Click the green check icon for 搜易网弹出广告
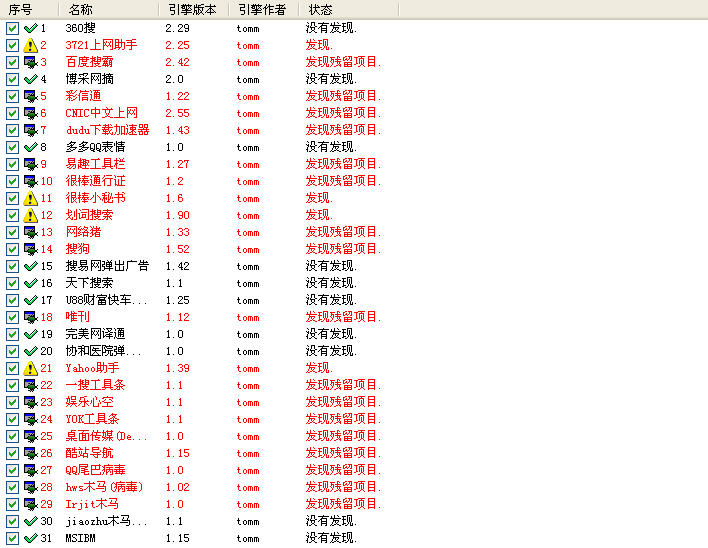The height and width of the screenshot is (548, 708). (x=30, y=266)
